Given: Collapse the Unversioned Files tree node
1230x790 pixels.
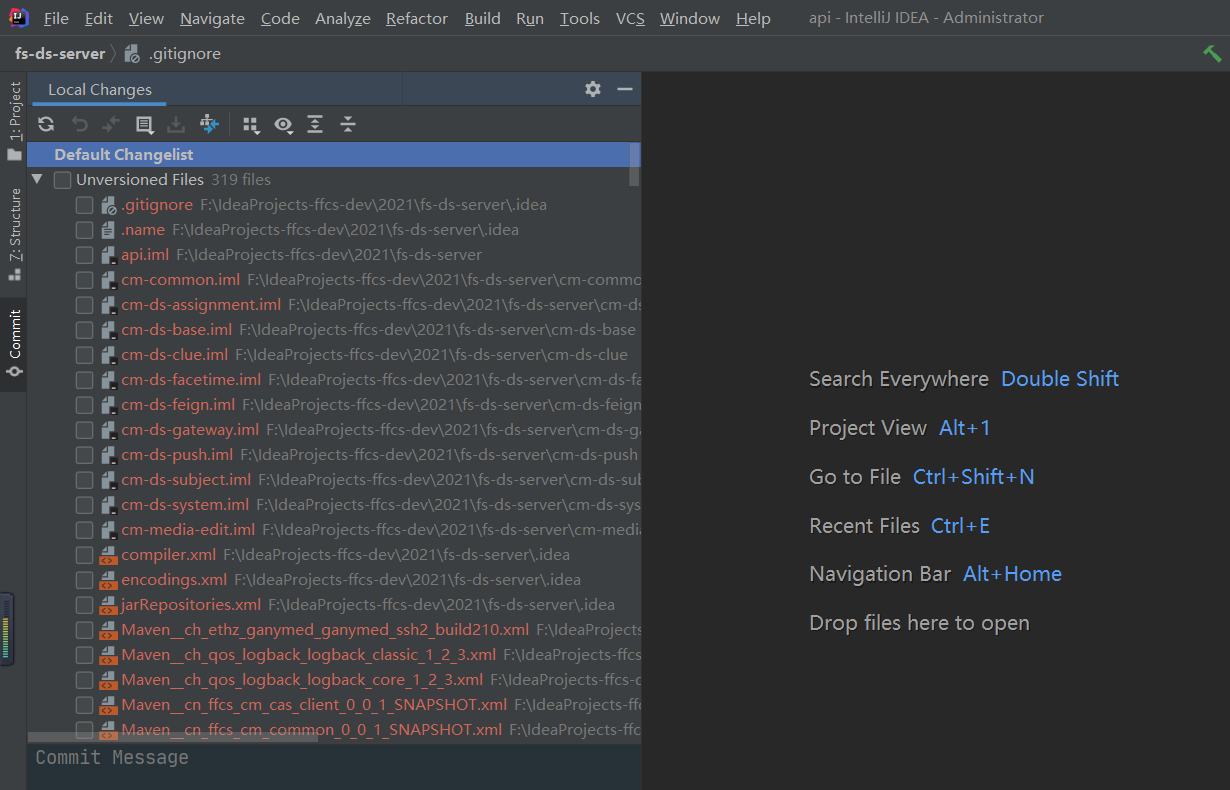Looking at the screenshot, I should (37, 179).
